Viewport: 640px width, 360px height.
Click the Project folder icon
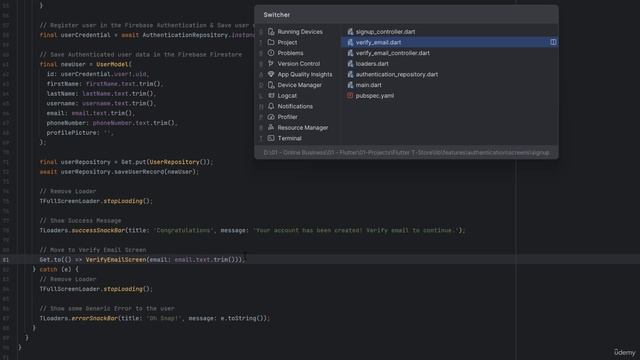(271, 42)
